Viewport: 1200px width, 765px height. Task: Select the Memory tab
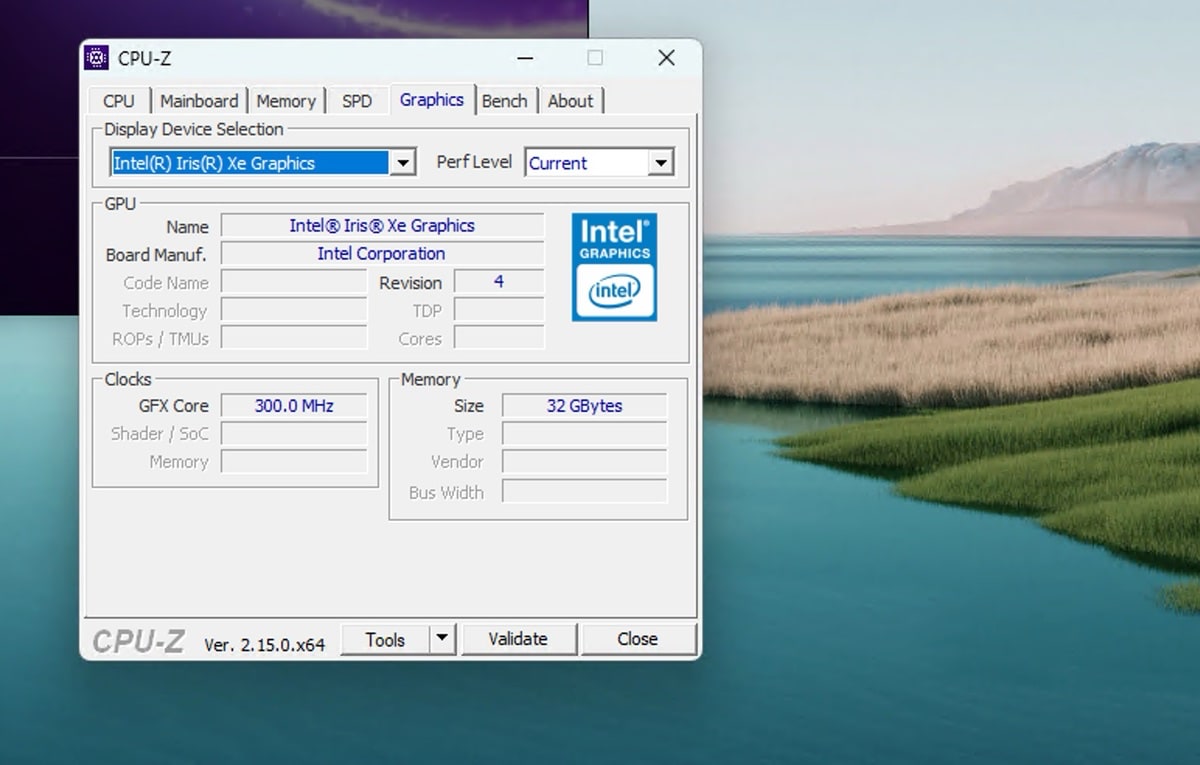tap(286, 101)
